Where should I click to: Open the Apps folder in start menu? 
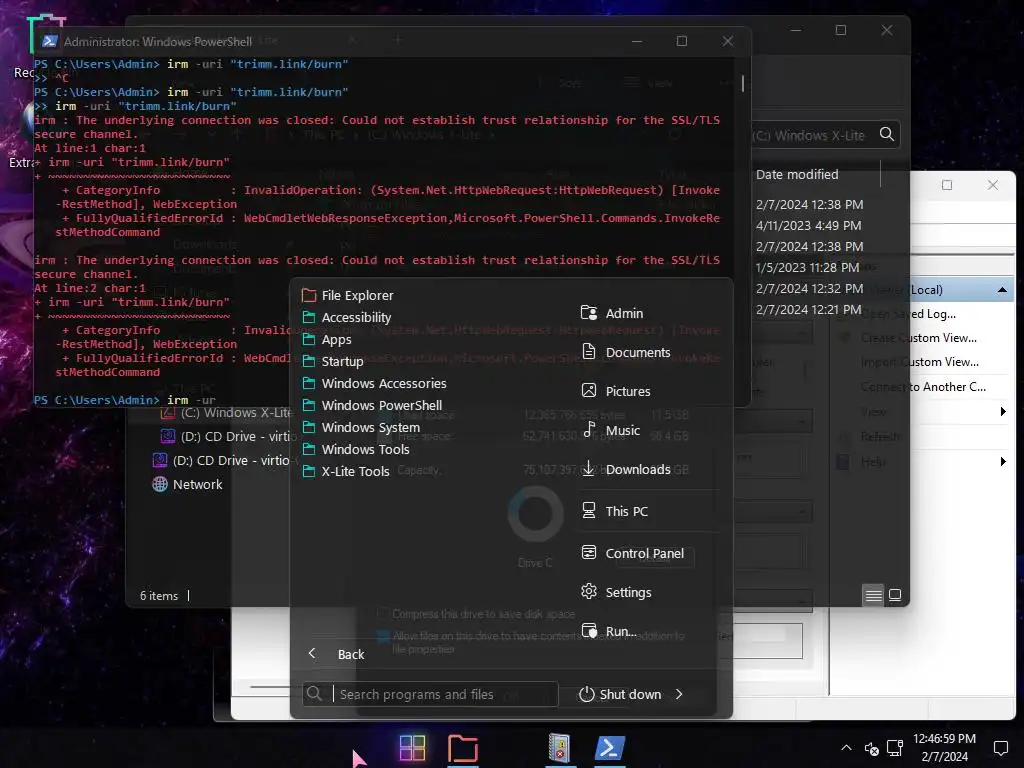327,340
